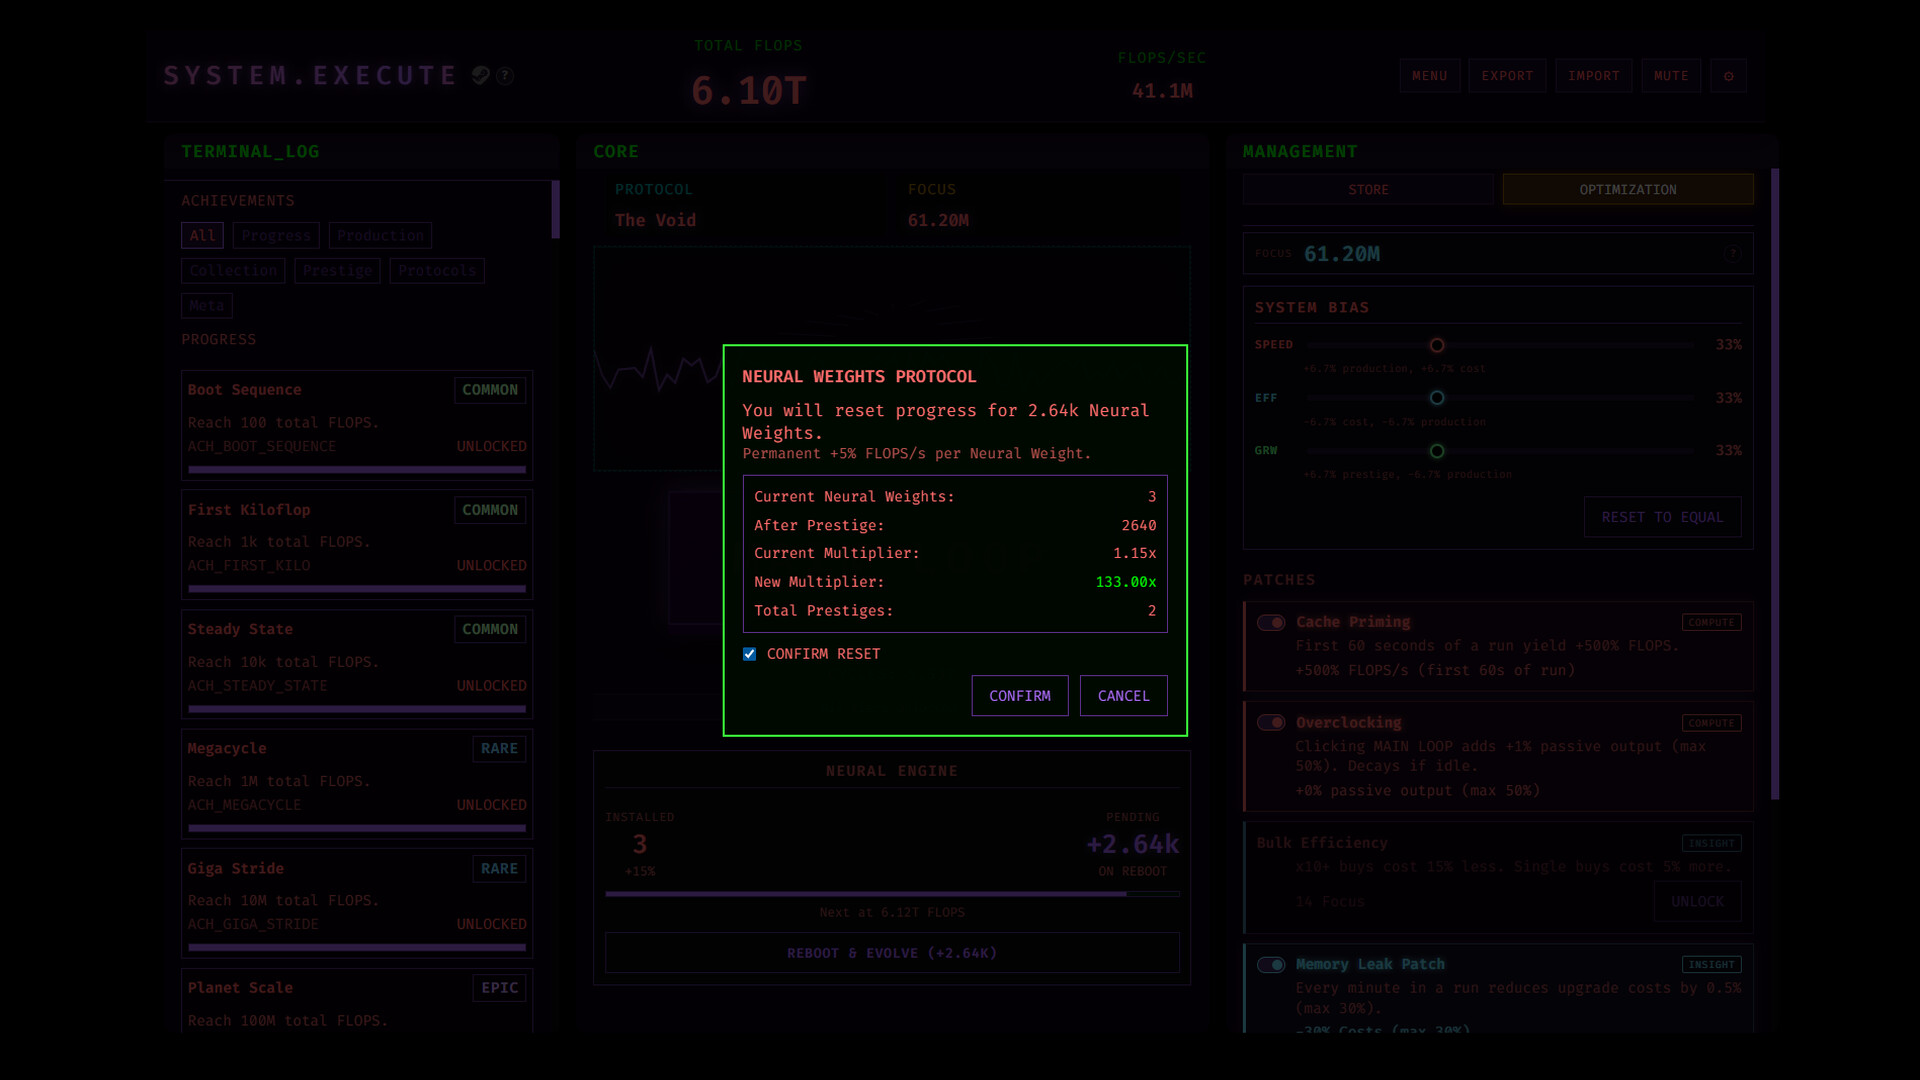Click the EFF slider handle
This screenshot has width=1920, height=1080.
pos(1437,397)
